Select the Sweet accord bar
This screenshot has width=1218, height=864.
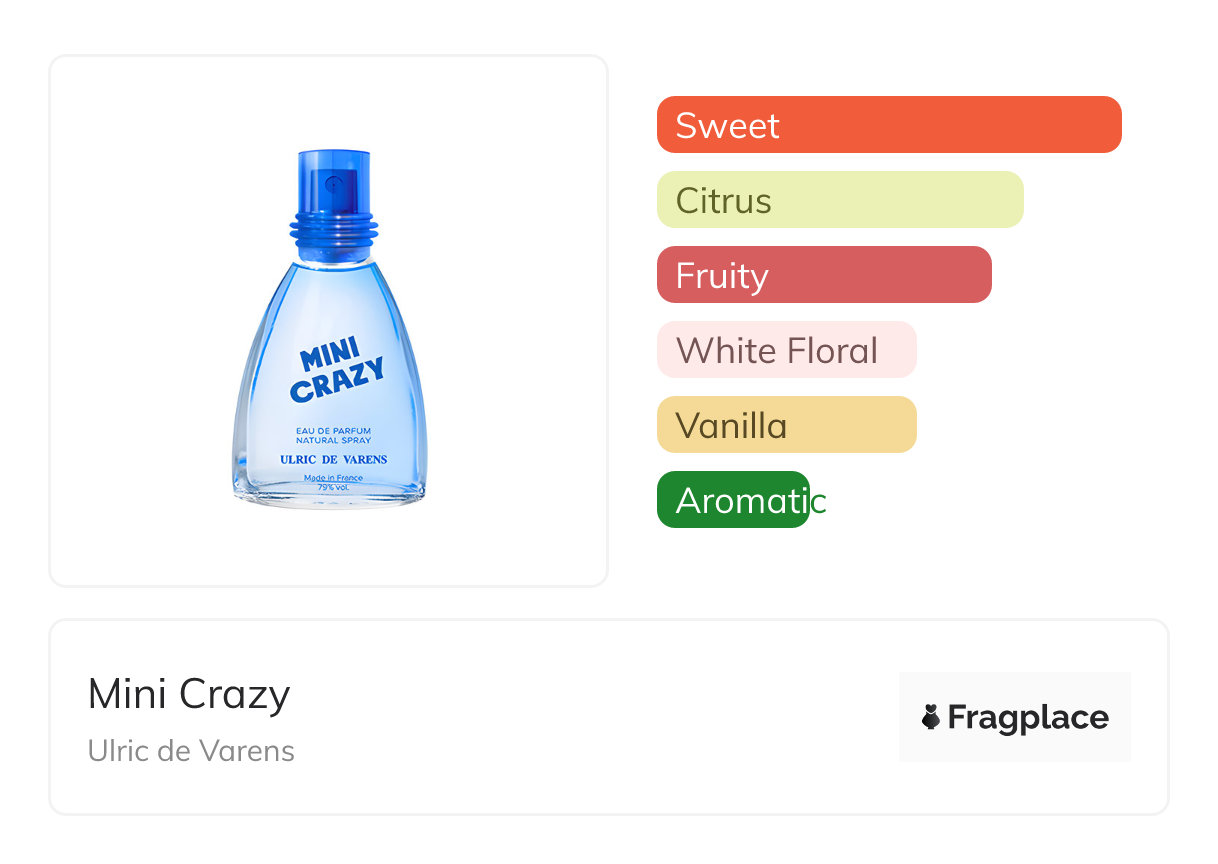[888, 125]
